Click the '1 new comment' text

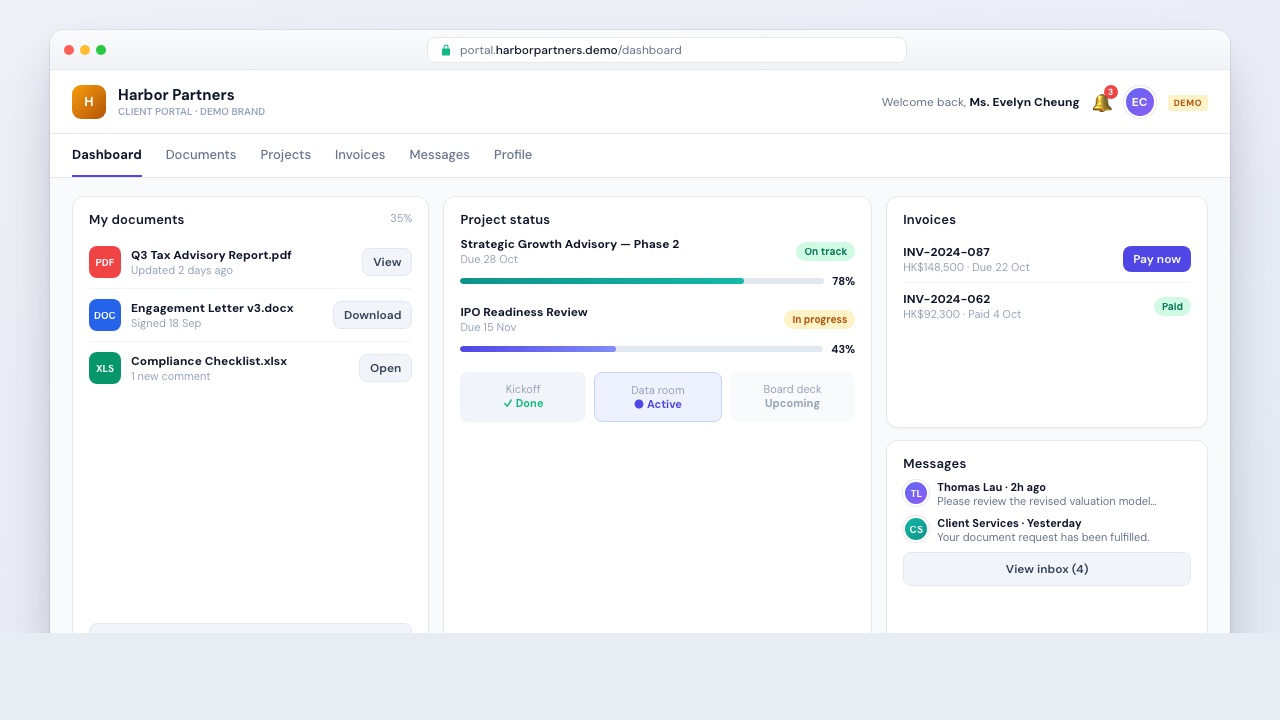(171, 377)
